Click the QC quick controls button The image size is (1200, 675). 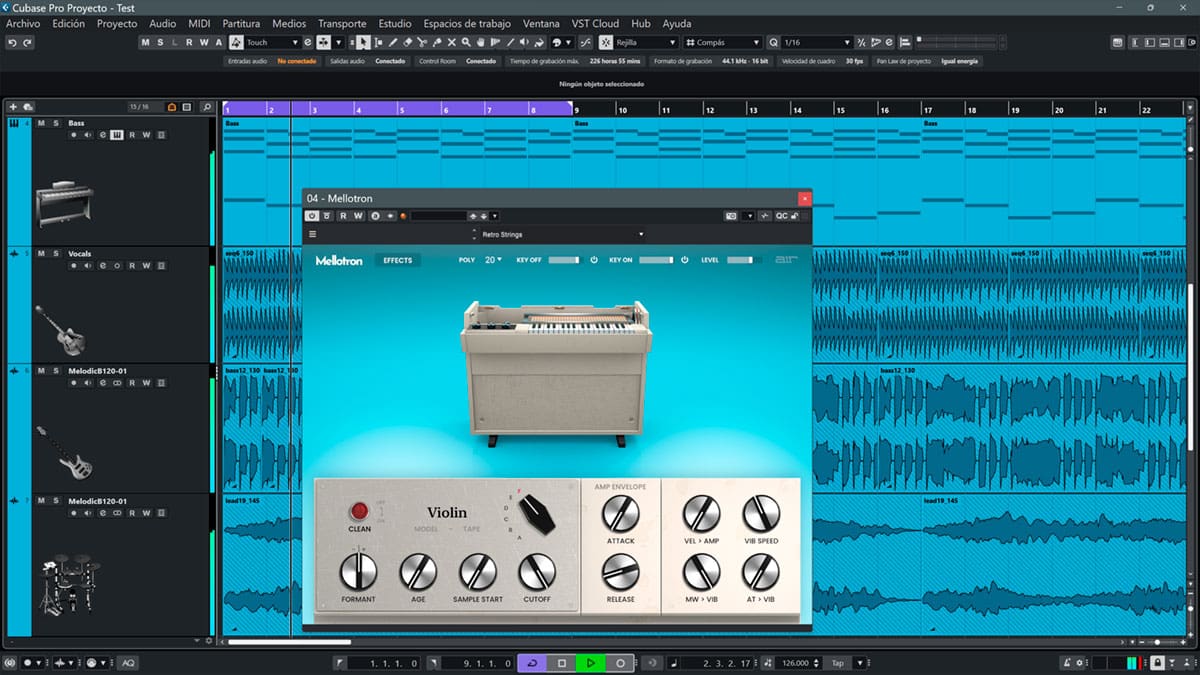pyautogui.click(x=781, y=216)
